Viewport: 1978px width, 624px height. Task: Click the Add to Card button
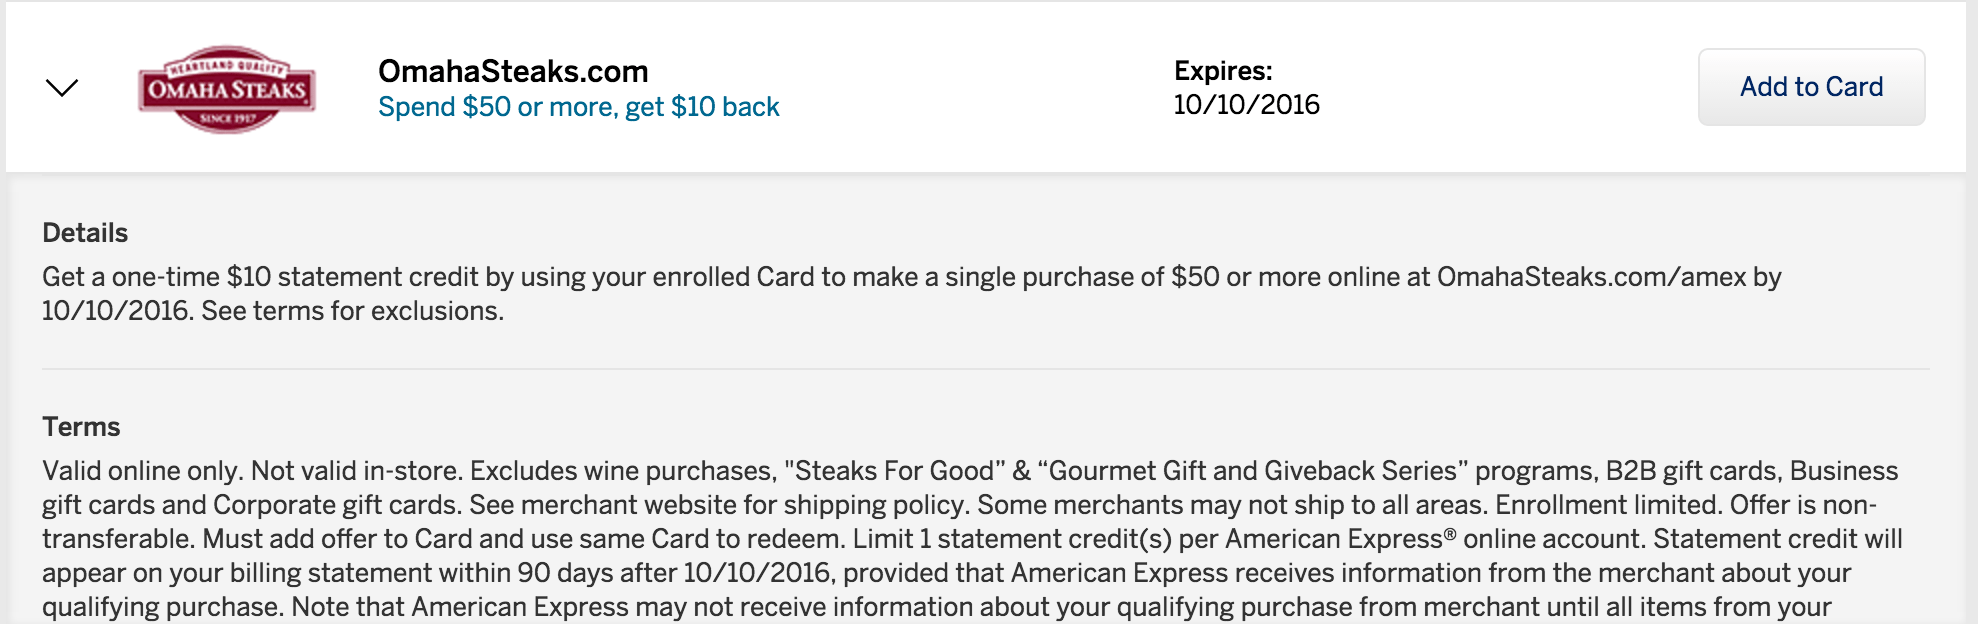[1811, 87]
